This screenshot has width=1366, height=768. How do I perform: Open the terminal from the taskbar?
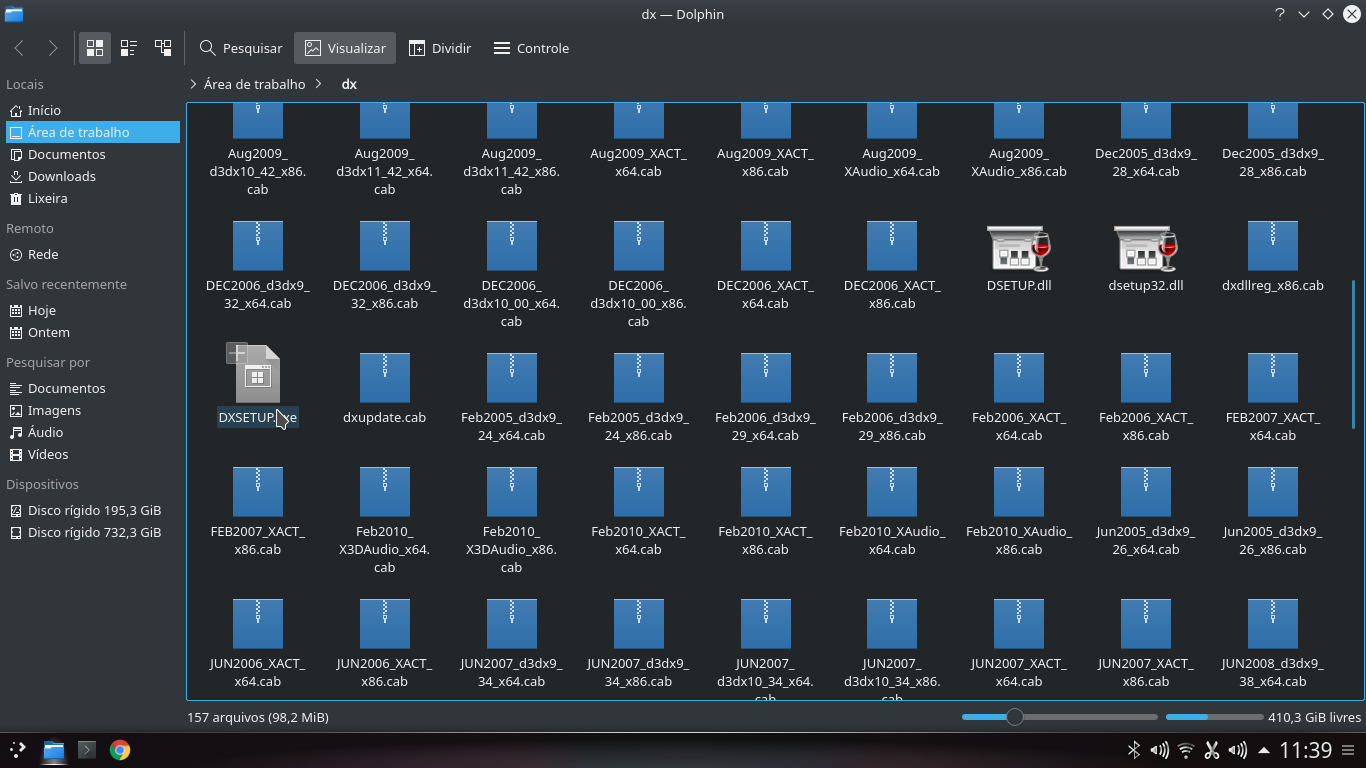[86, 750]
